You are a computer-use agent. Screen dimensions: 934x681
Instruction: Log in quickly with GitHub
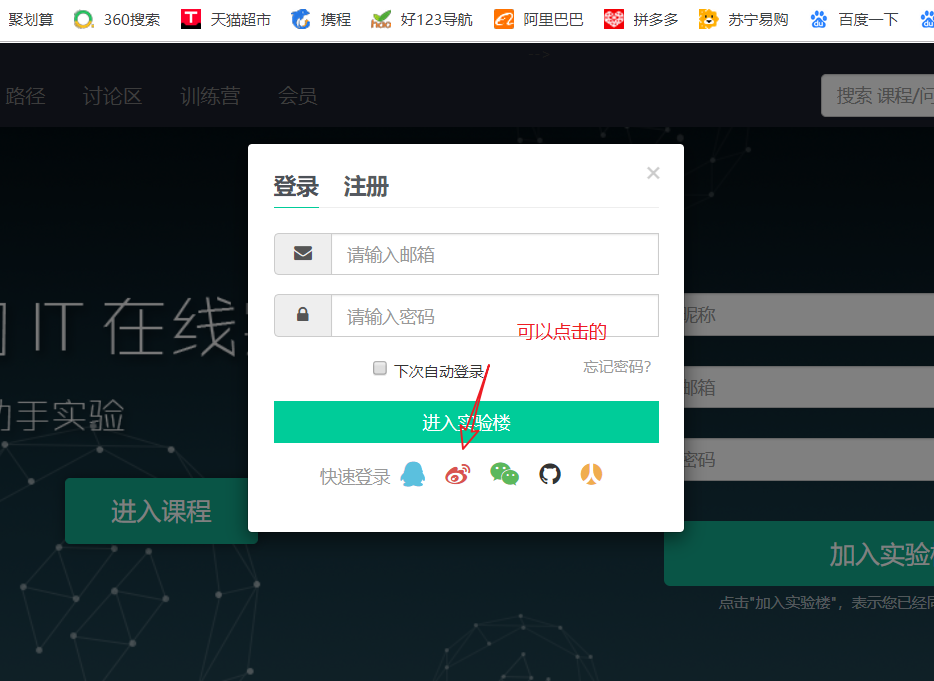click(550, 474)
